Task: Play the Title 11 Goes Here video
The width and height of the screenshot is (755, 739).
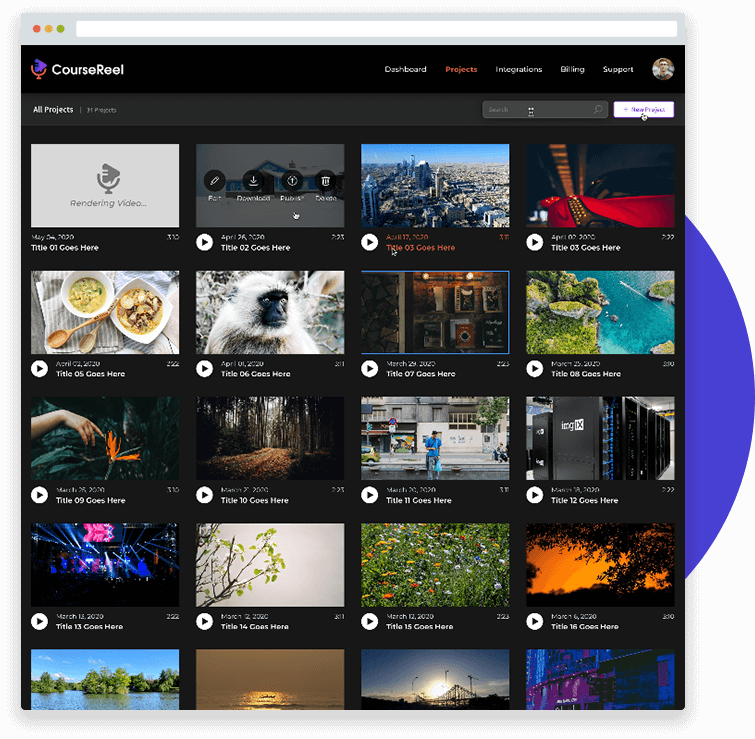Action: click(x=370, y=495)
